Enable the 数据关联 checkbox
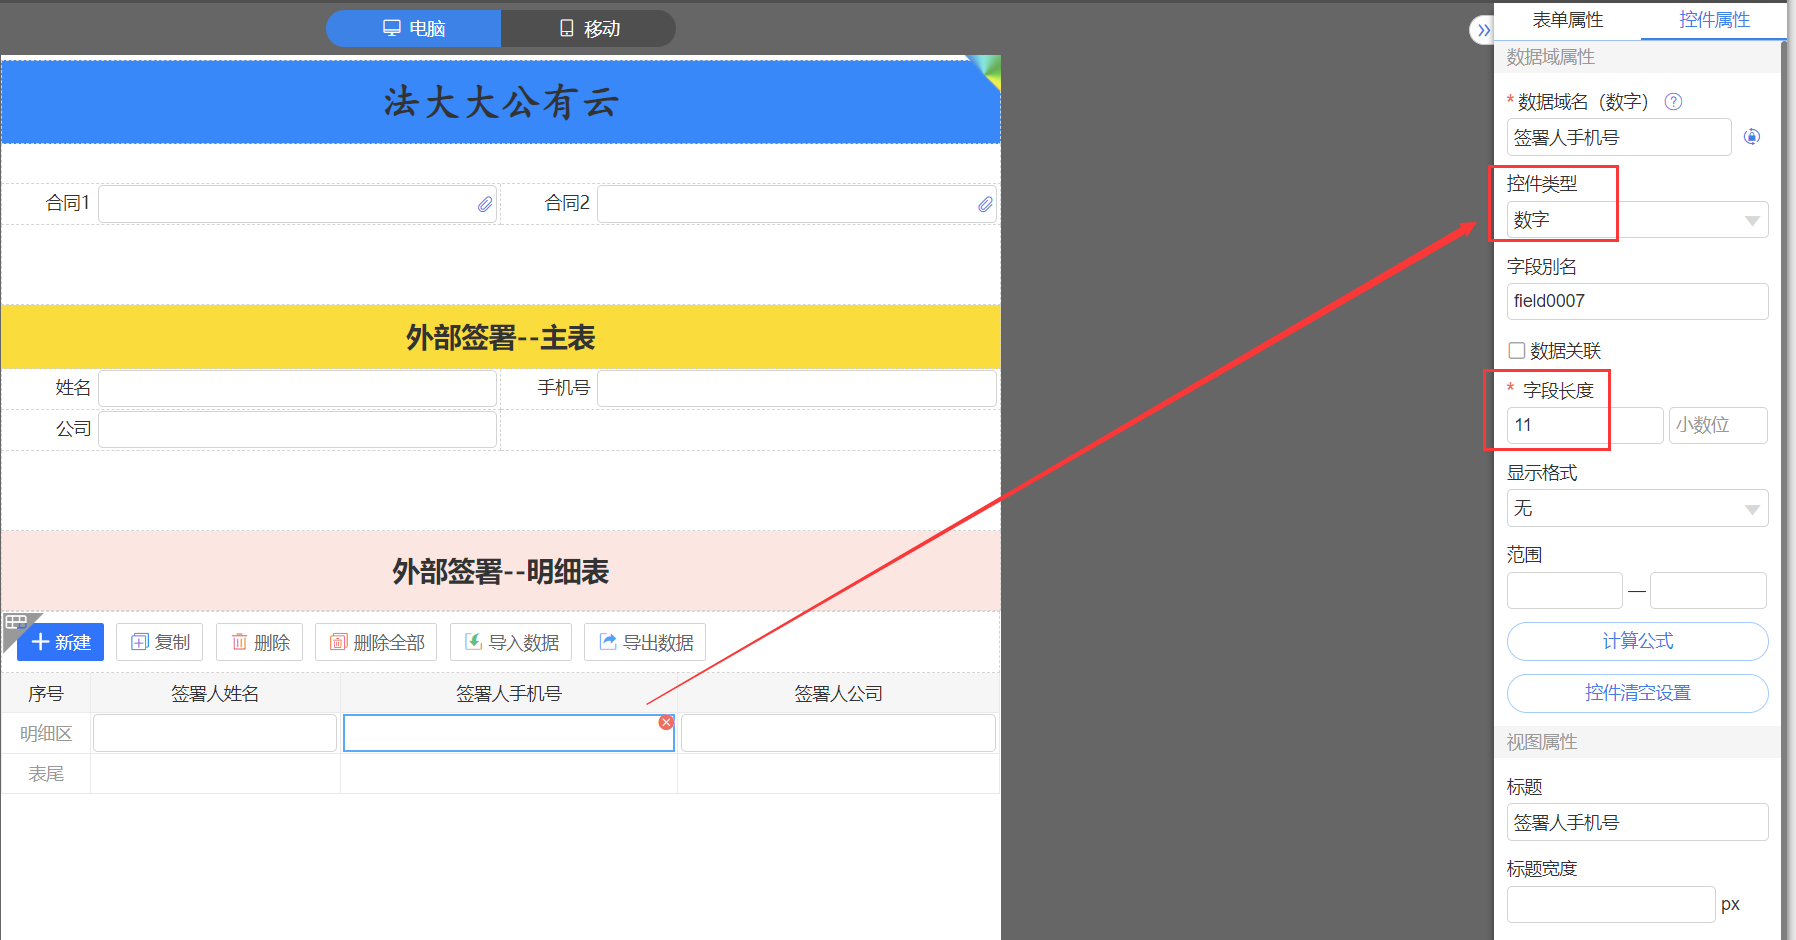Image resolution: width=1796 pixels, height=940 pixels. coord(1517,350)
